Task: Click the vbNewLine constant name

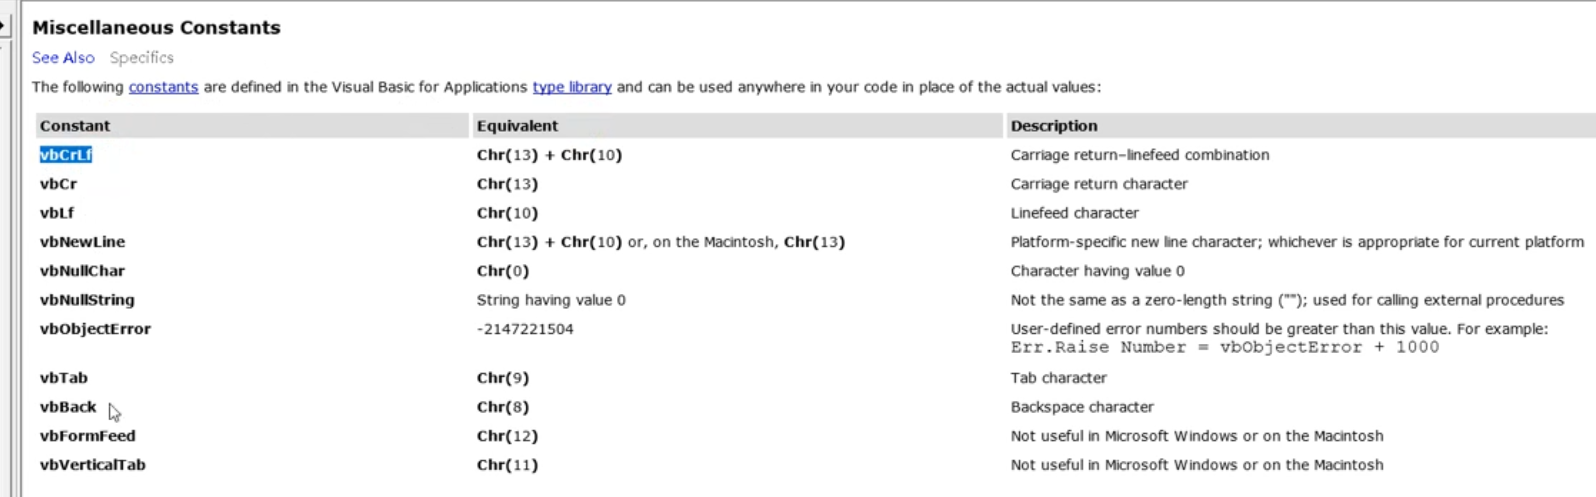Action: 82,242
